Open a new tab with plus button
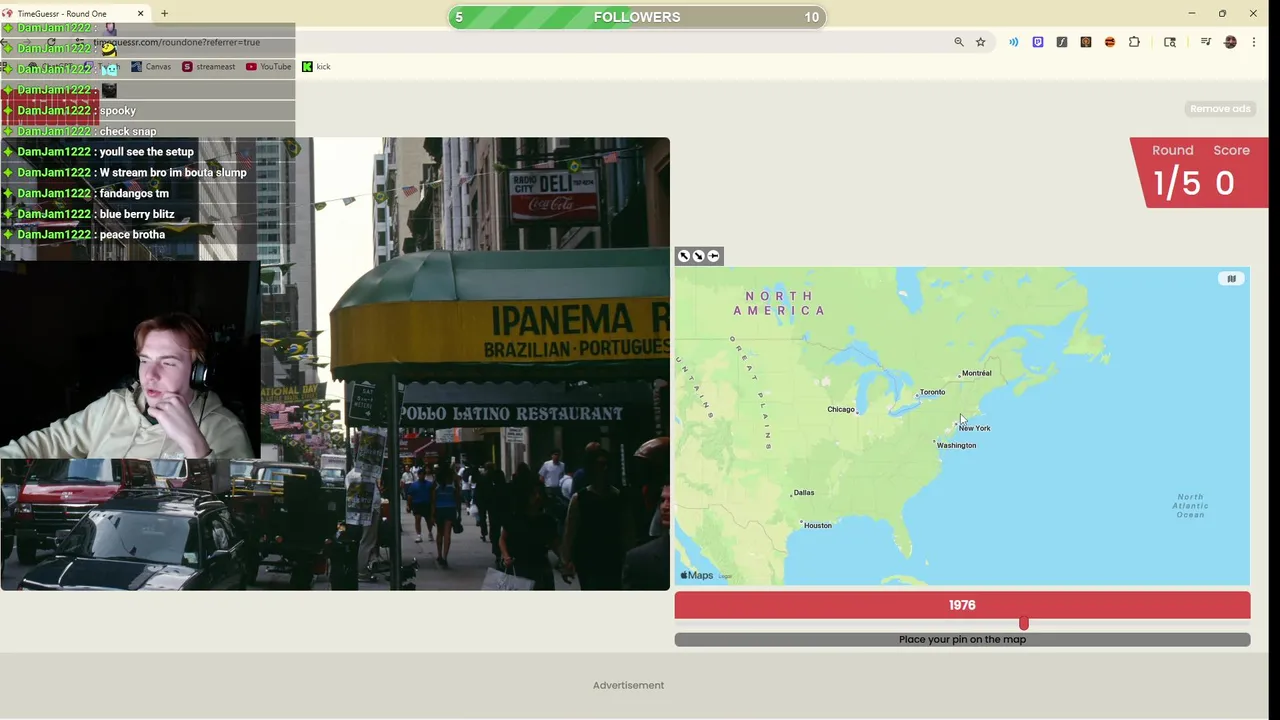1280x720 pixels. [x=164, y=14]
